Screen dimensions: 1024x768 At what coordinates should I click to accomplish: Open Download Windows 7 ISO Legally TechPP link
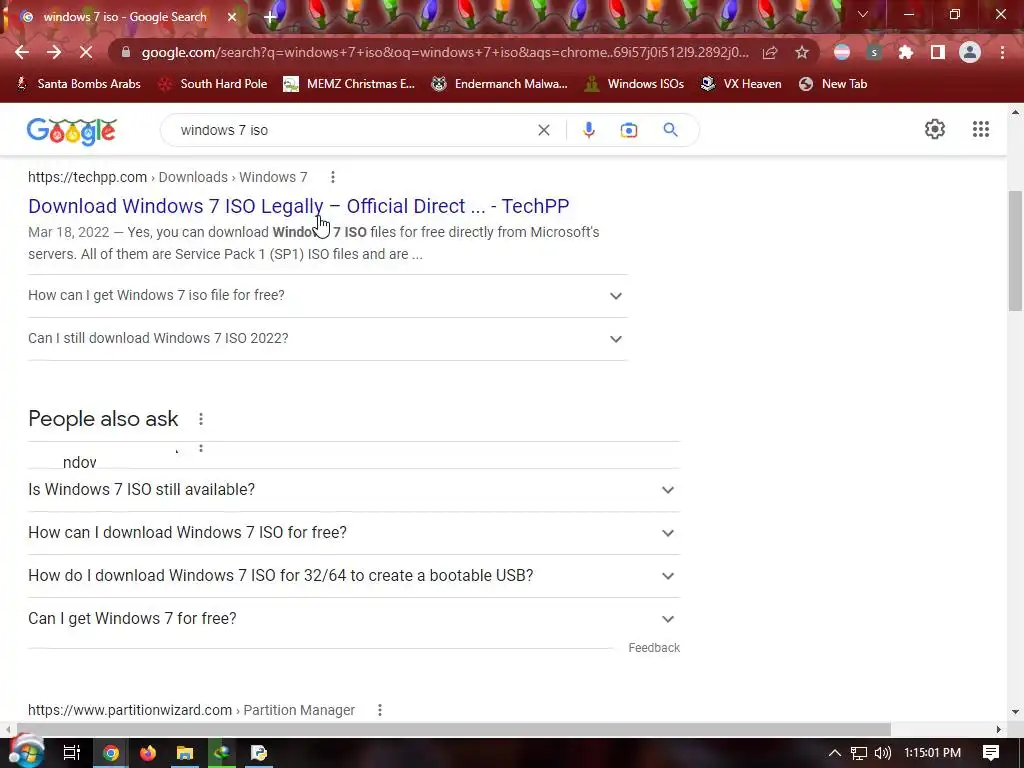click(x=298, y=206)
